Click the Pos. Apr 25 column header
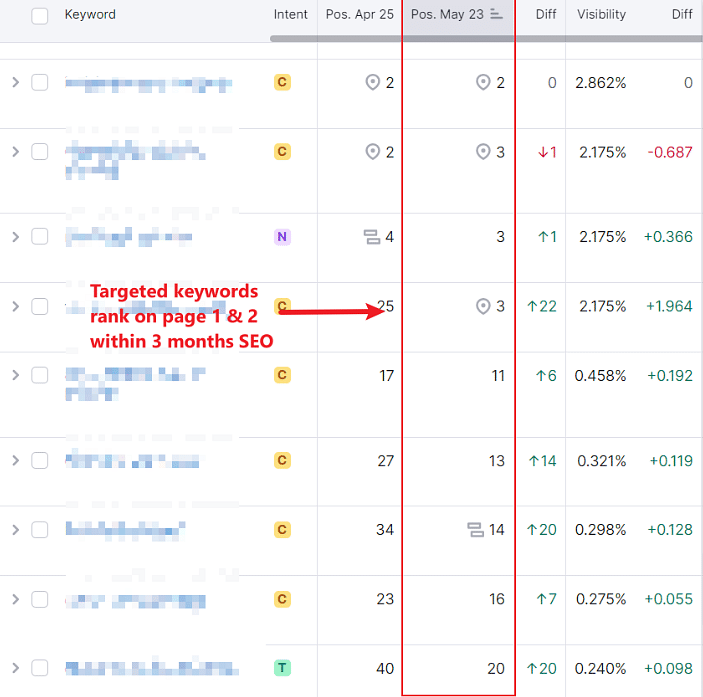703x697 pixels. tap(359, 15)
